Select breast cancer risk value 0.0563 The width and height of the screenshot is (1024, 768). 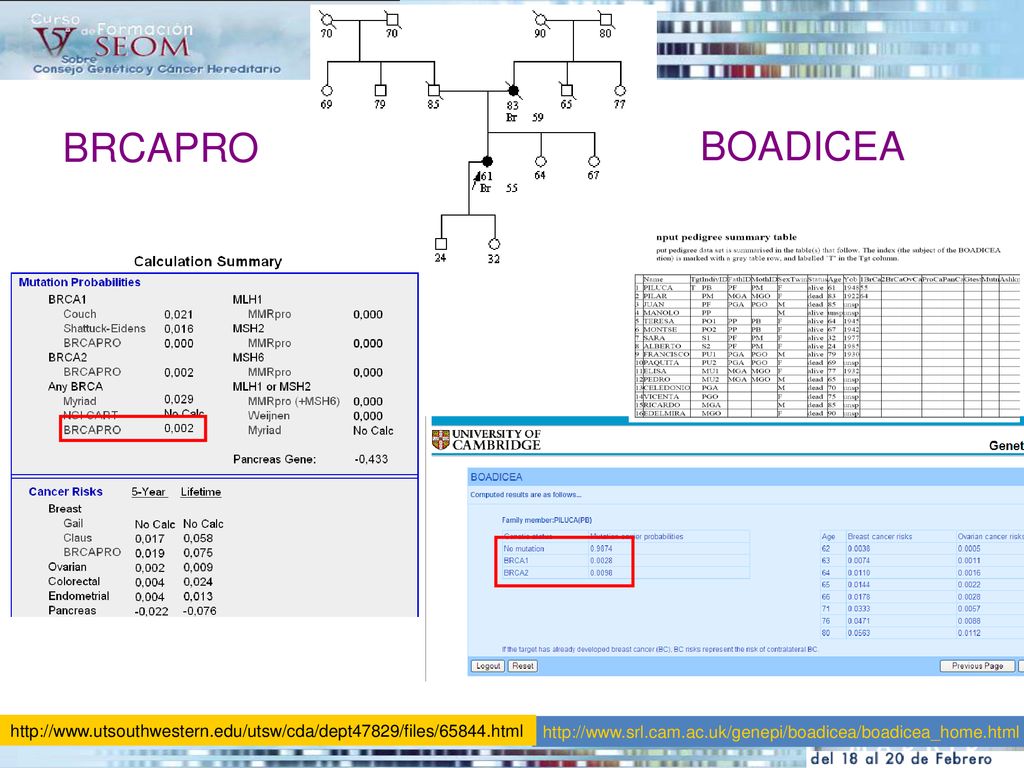click(859, 633)
